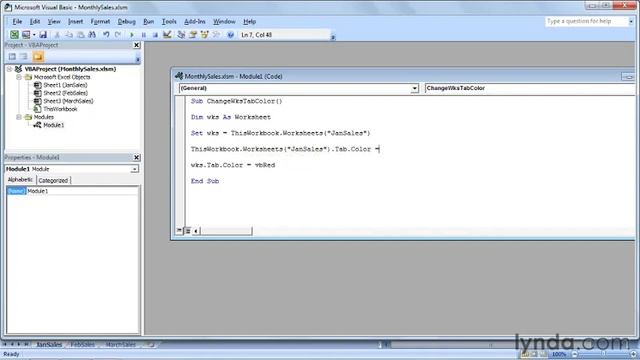Viewport: 640px width, 360px height.
Task: Undo the last edit
Action: 106,35
